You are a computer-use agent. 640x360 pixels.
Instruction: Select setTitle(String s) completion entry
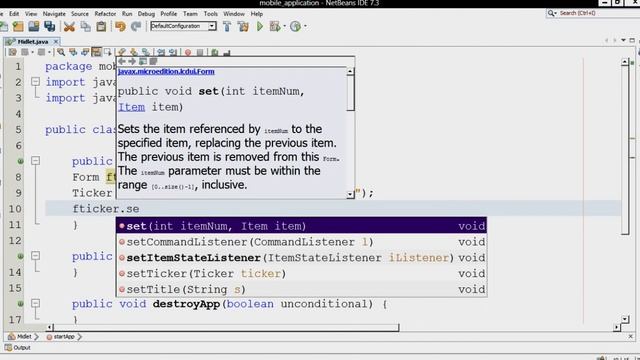click(301, 289)
